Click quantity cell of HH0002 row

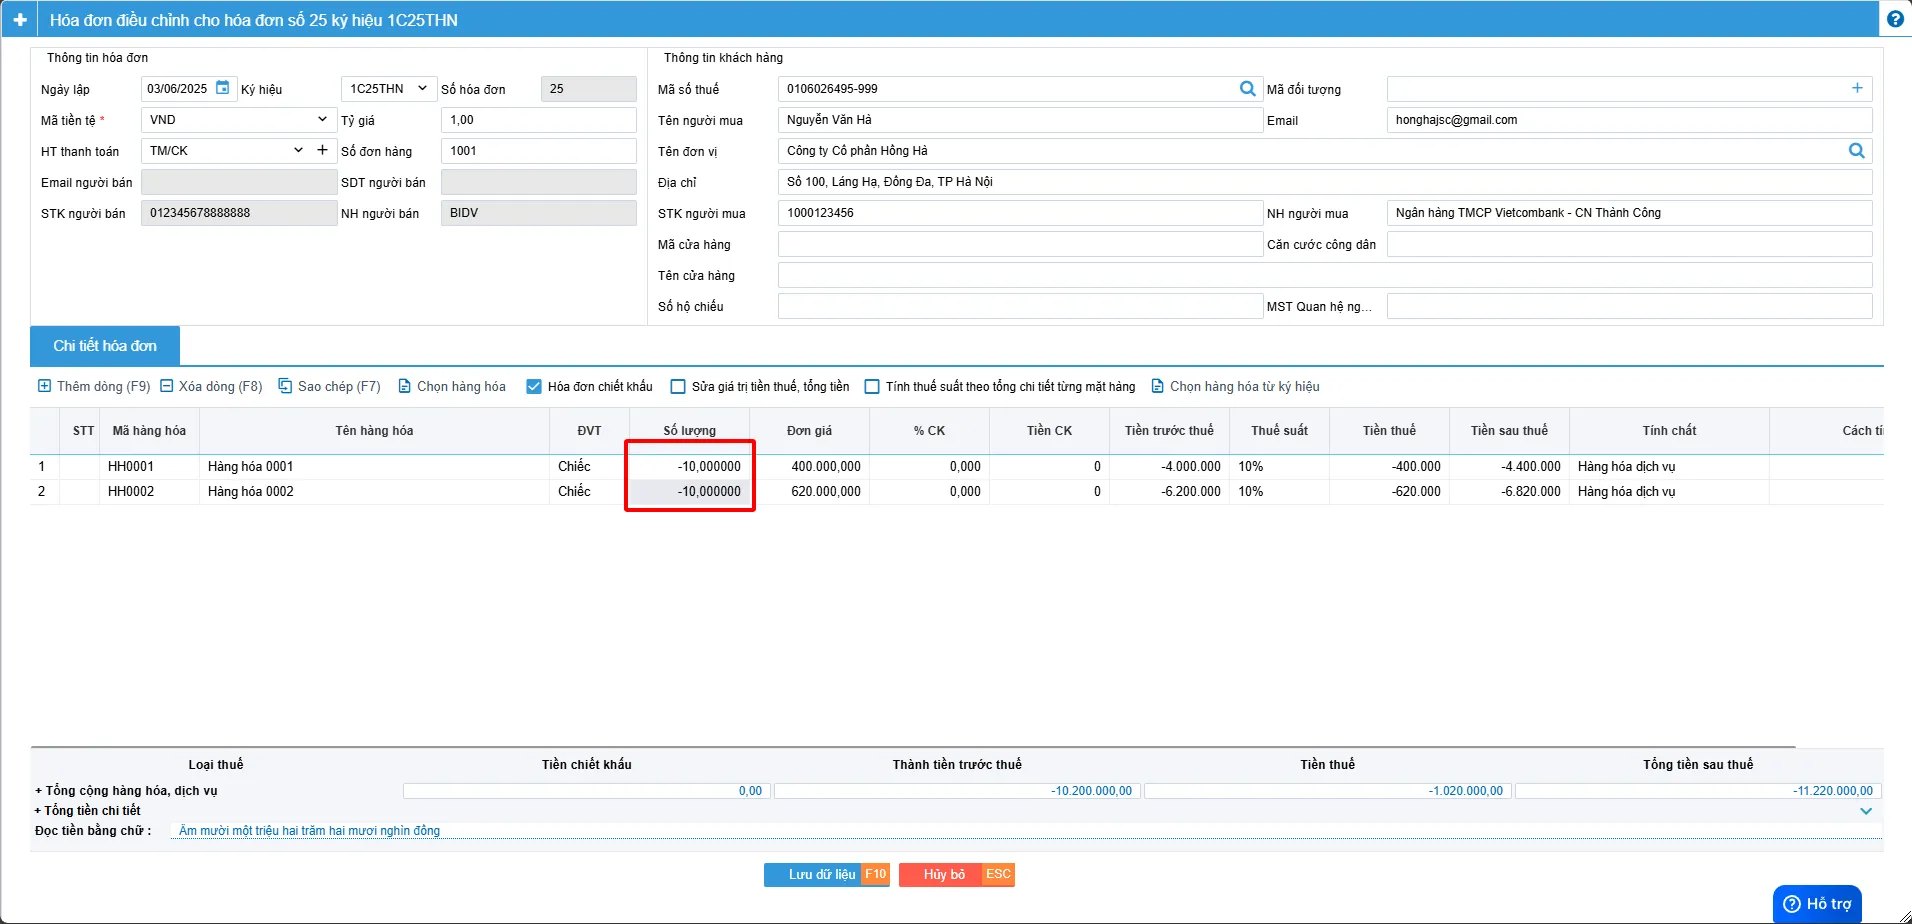[x=690, y=492]
